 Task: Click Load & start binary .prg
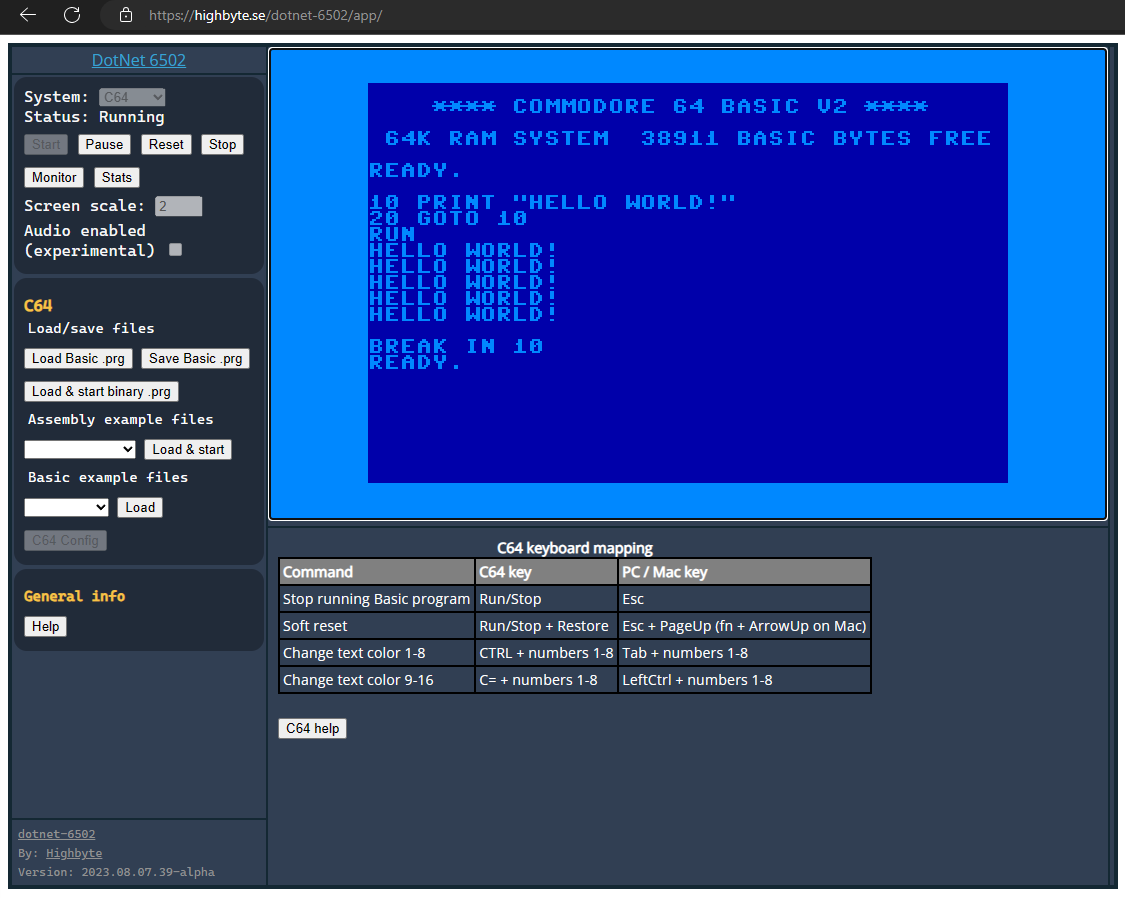point(101,392)
